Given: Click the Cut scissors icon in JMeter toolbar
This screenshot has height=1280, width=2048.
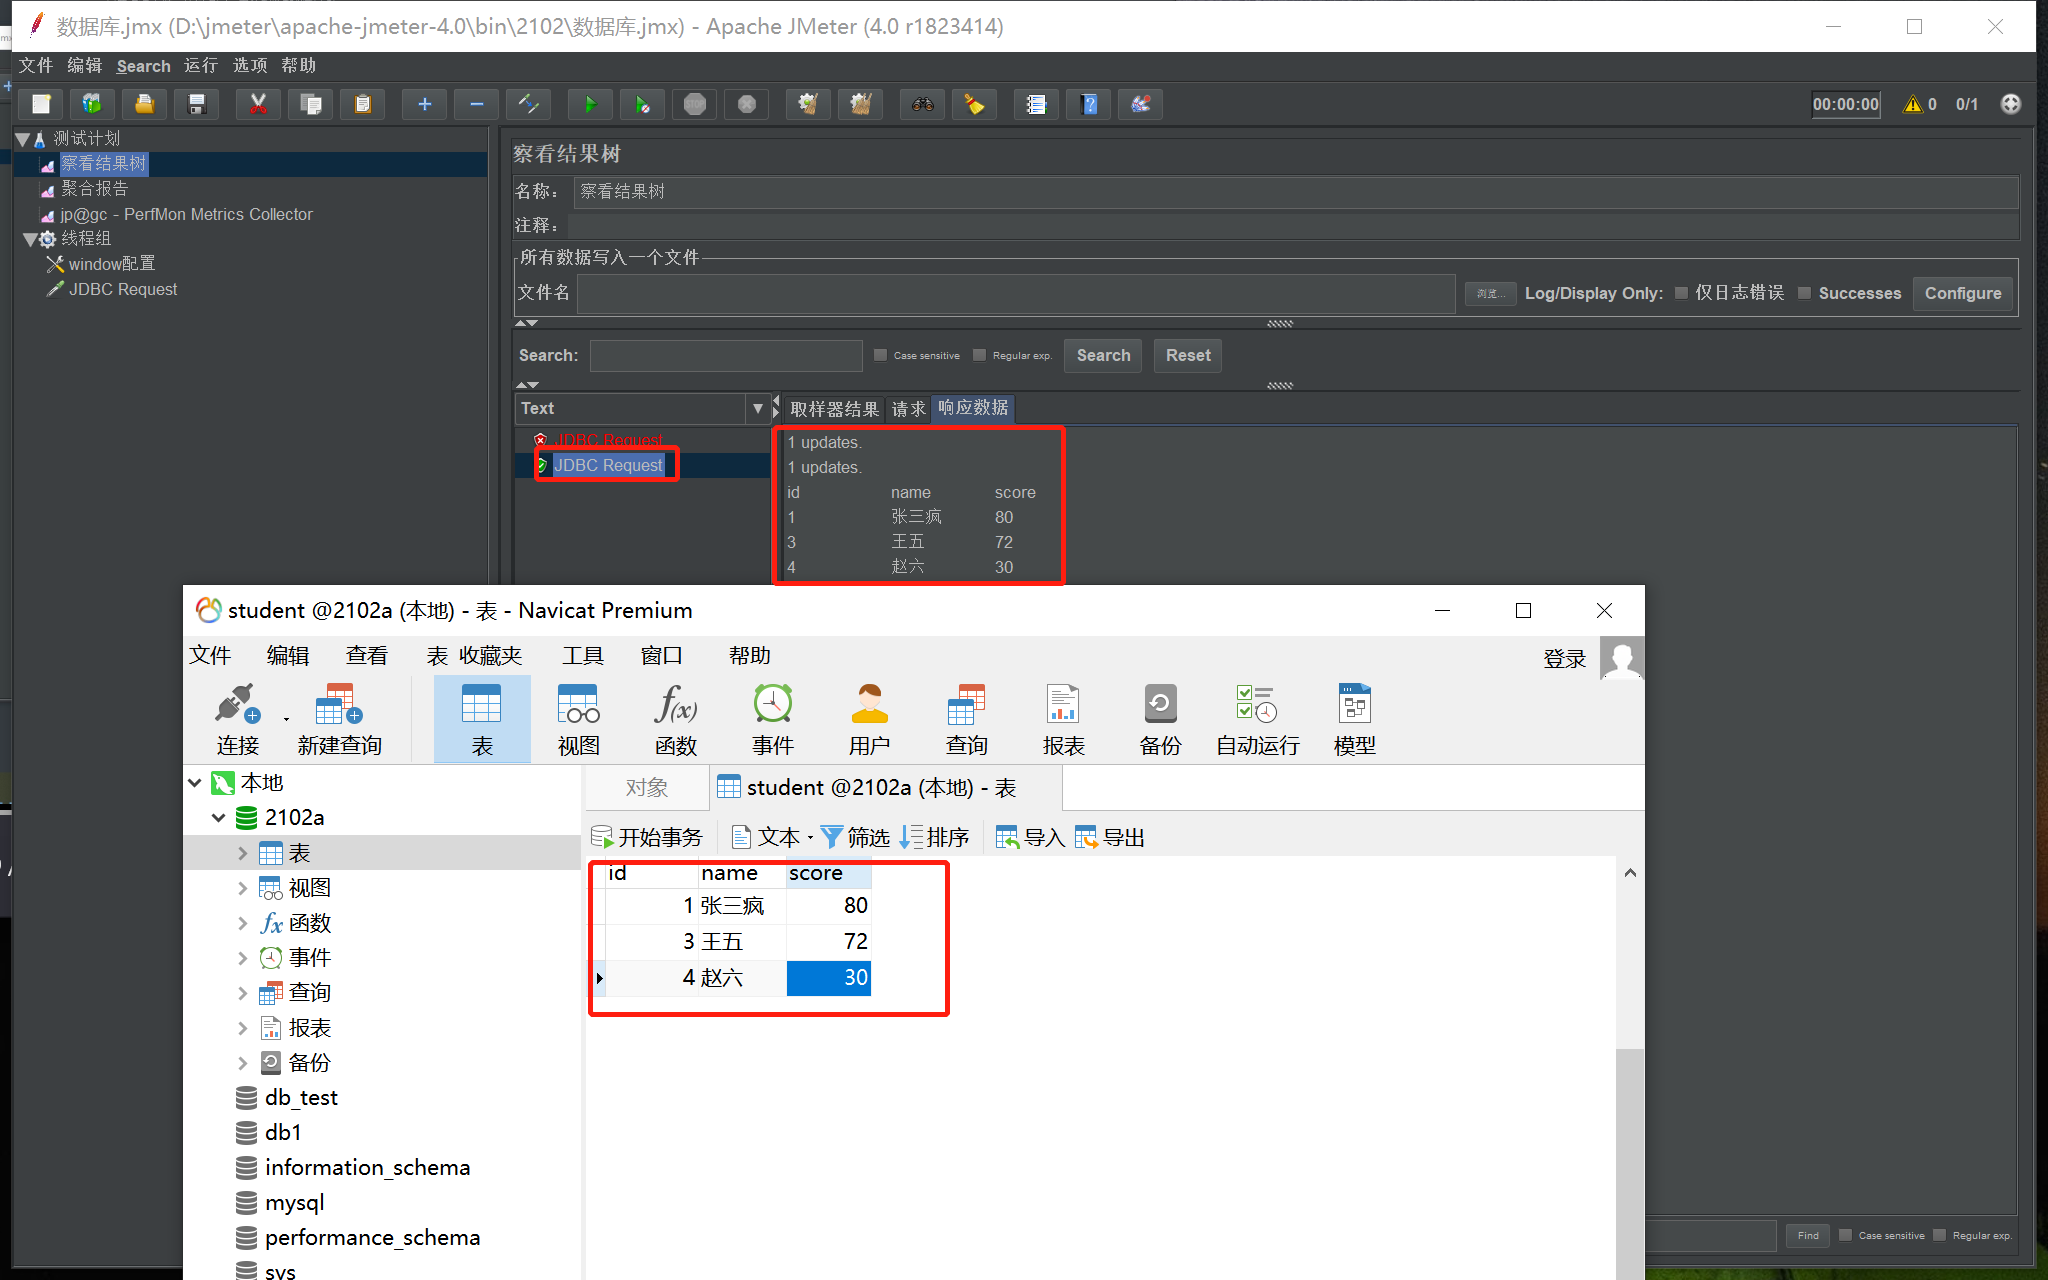Looking at the screenshot, I should (258, 104).
